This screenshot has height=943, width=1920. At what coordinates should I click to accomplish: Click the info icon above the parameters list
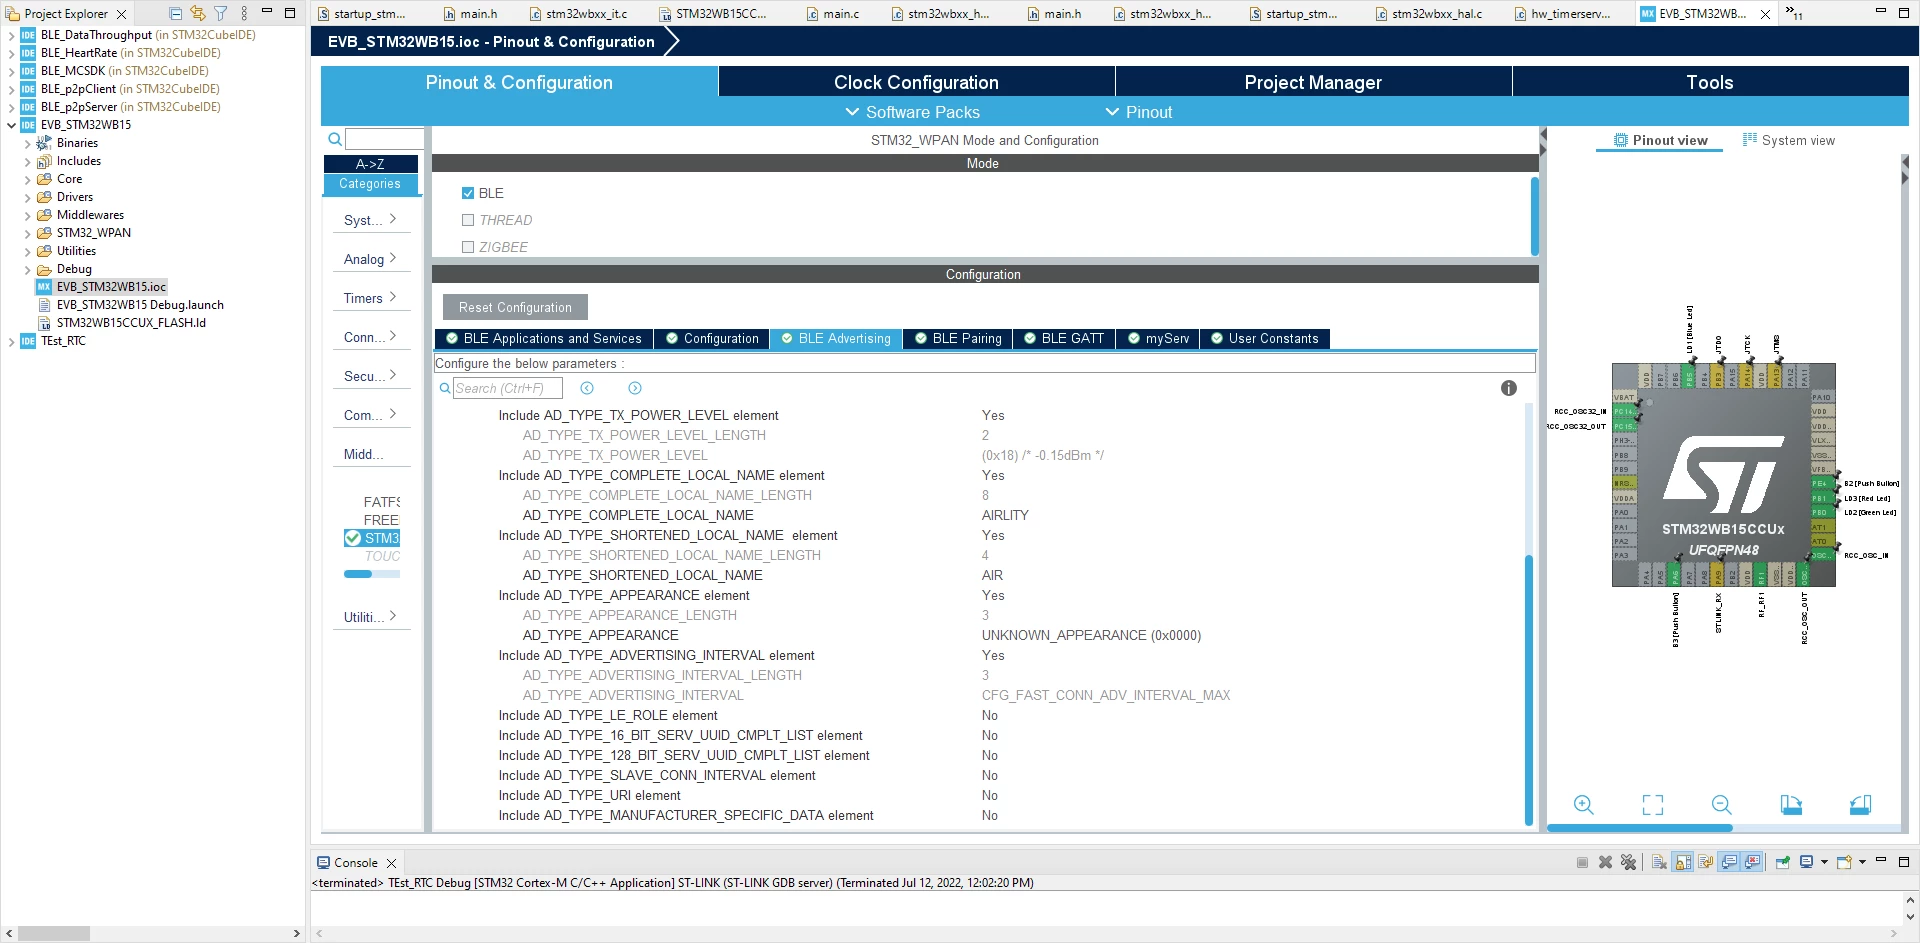click(x=1509, y=388)
